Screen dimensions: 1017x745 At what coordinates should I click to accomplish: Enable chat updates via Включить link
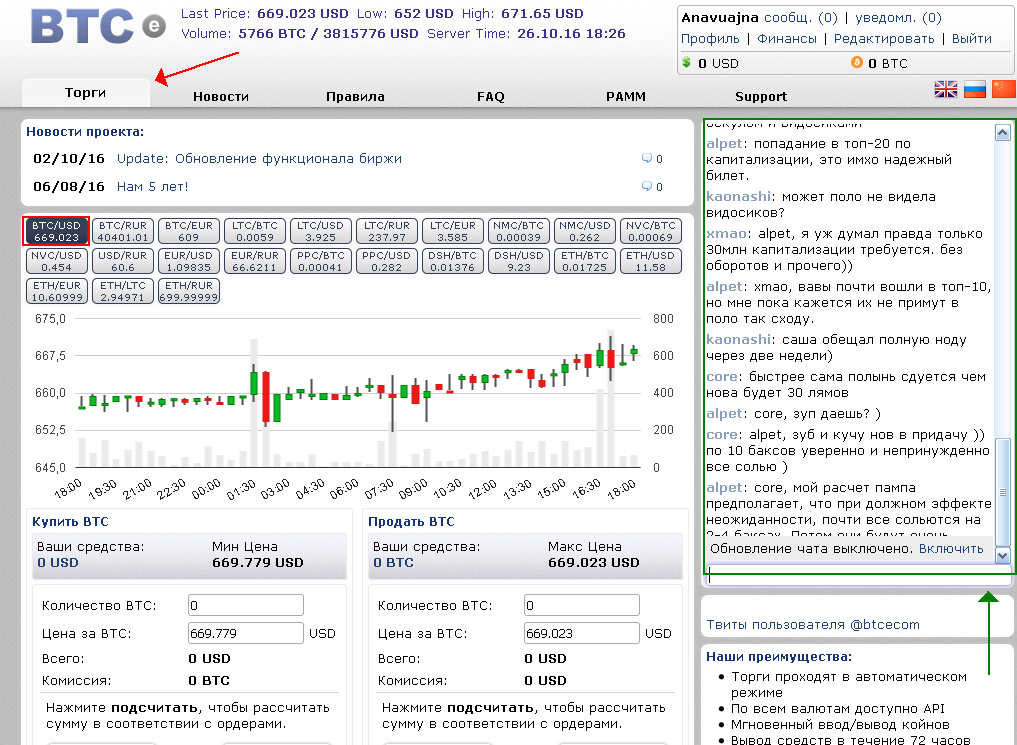click(950, 548)
